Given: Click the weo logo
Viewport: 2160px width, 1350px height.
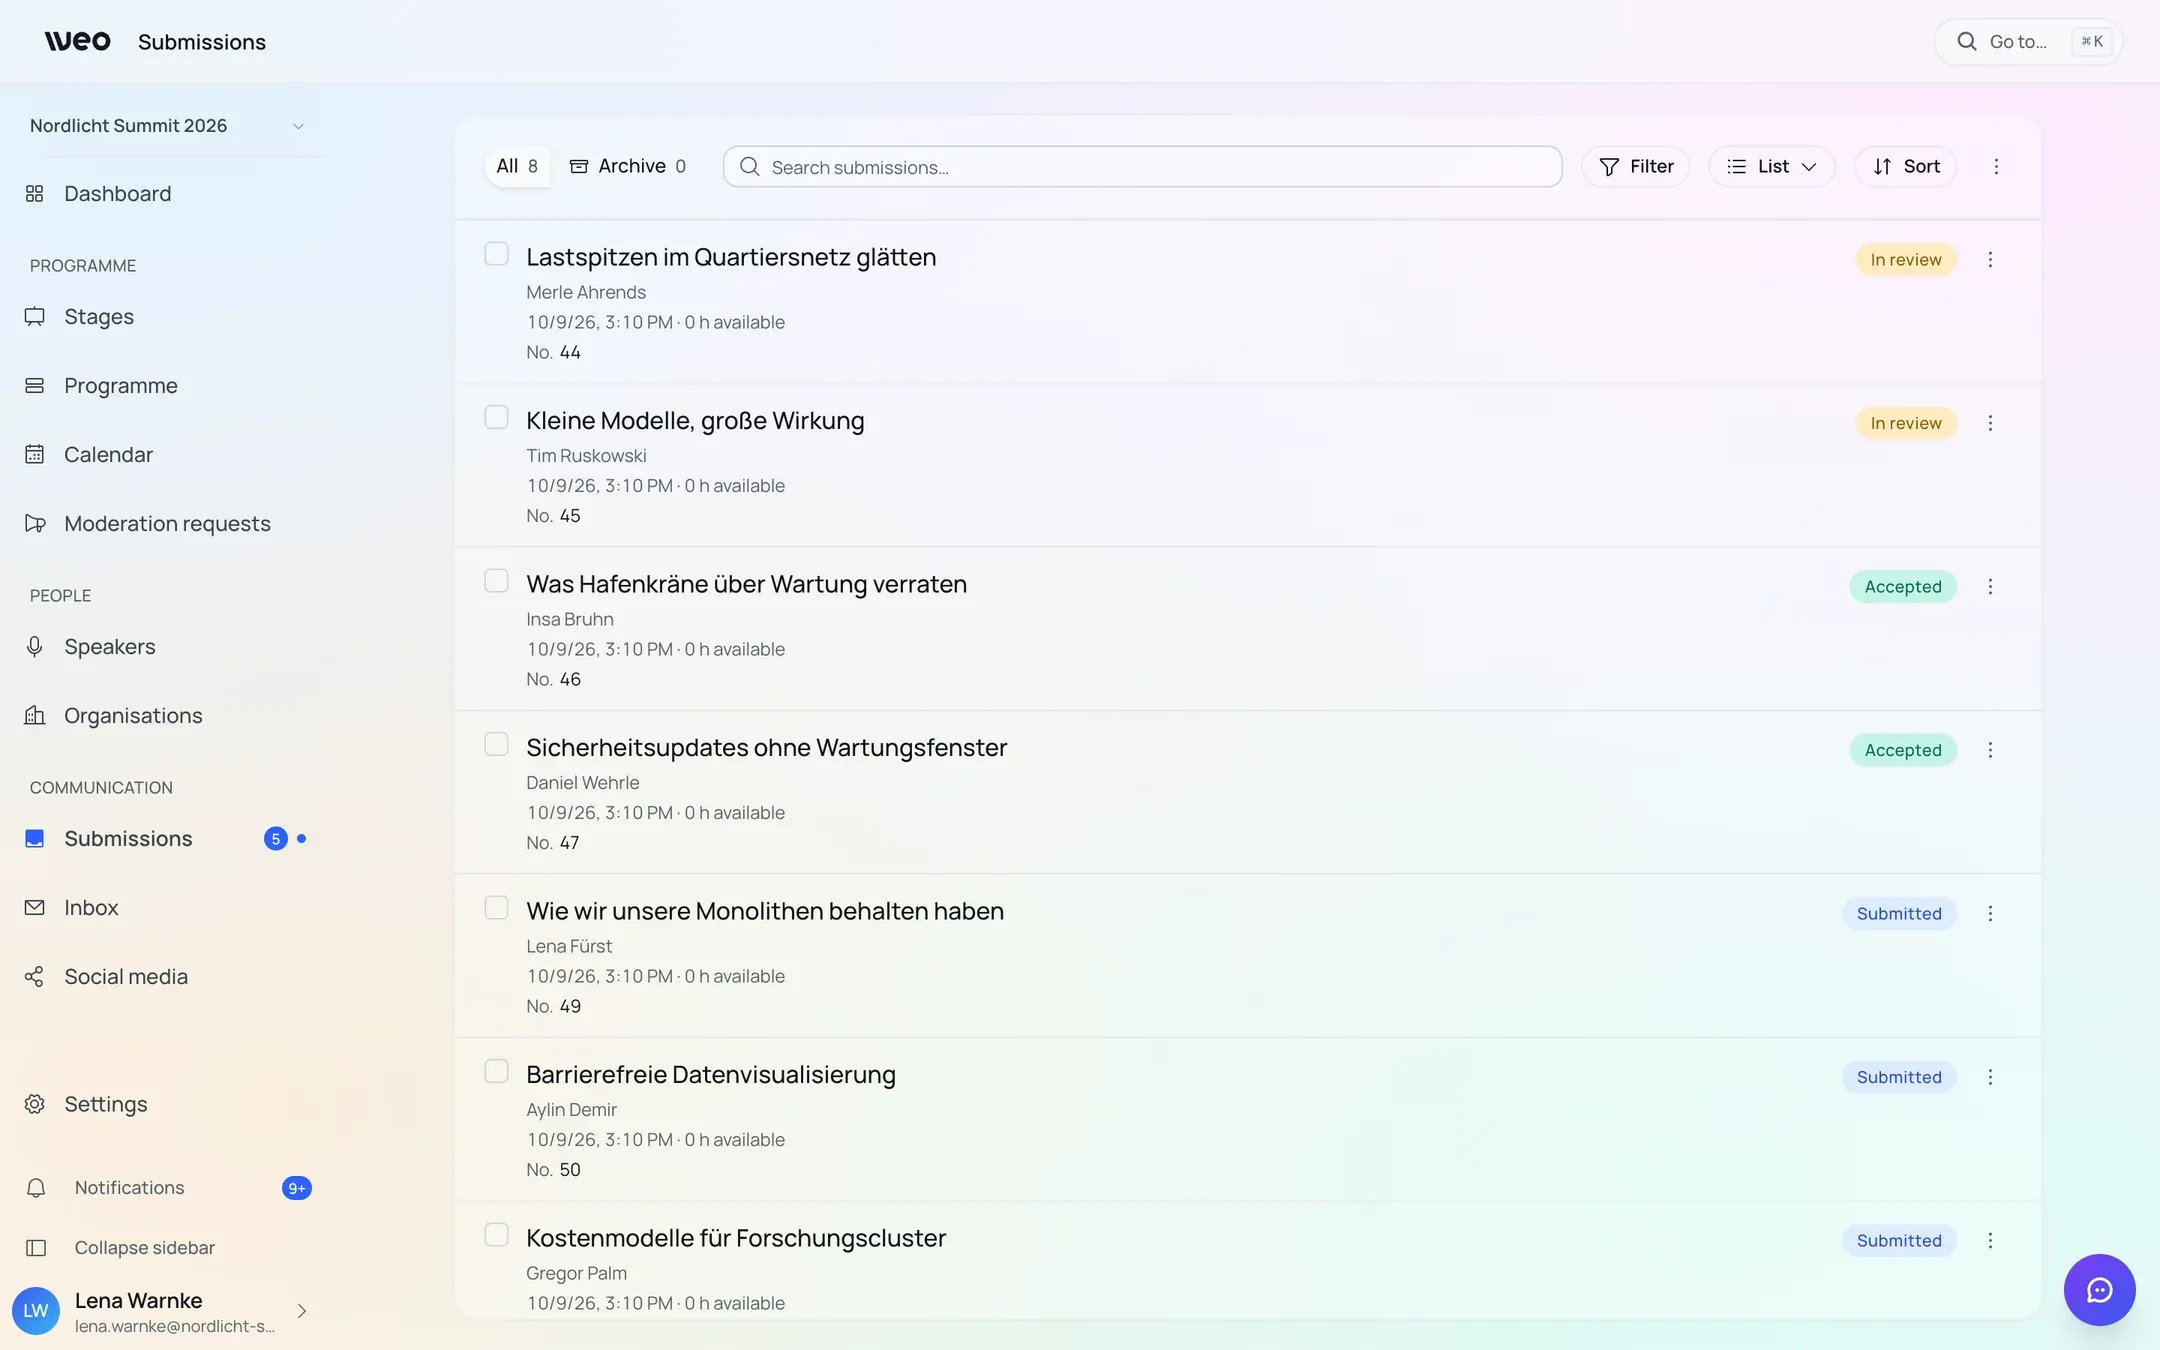Looking at the screenshot, I should tap(77, 41).
